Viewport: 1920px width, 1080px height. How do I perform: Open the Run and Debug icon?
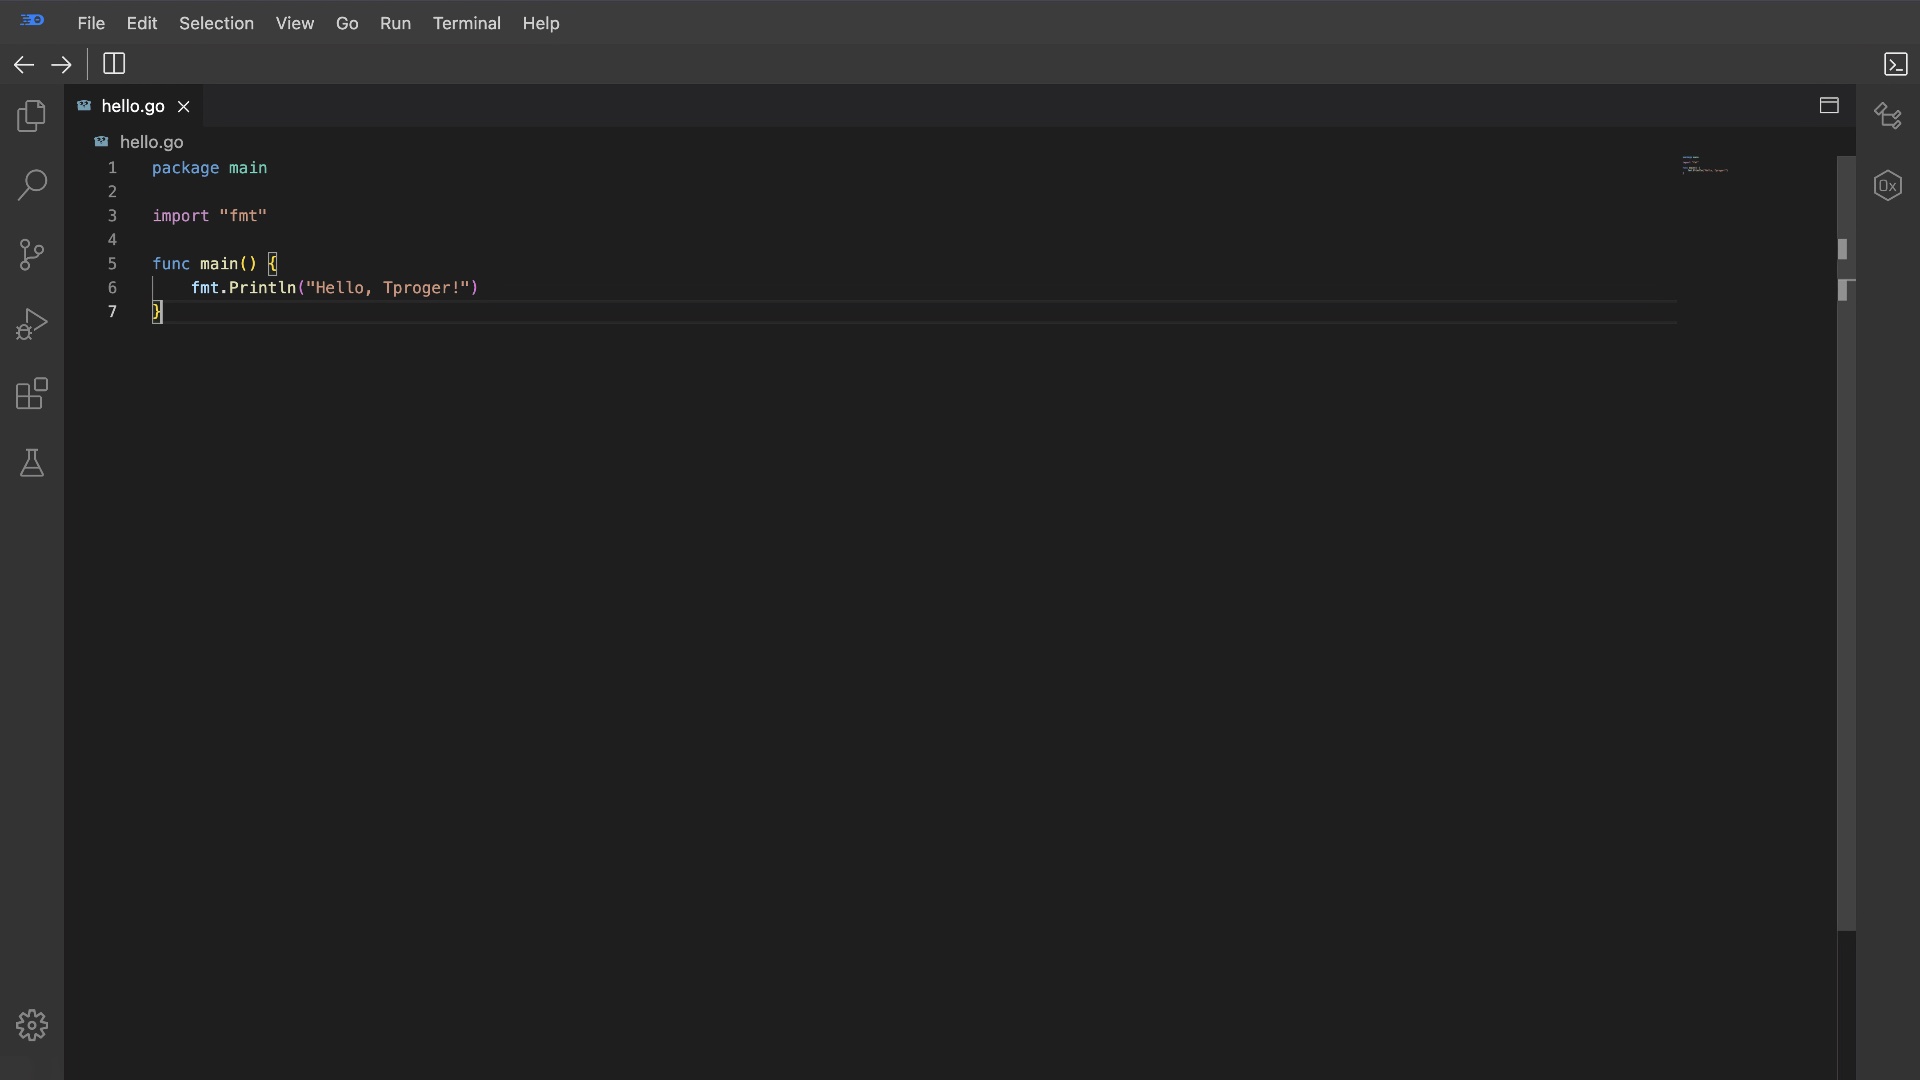(32, 326)
